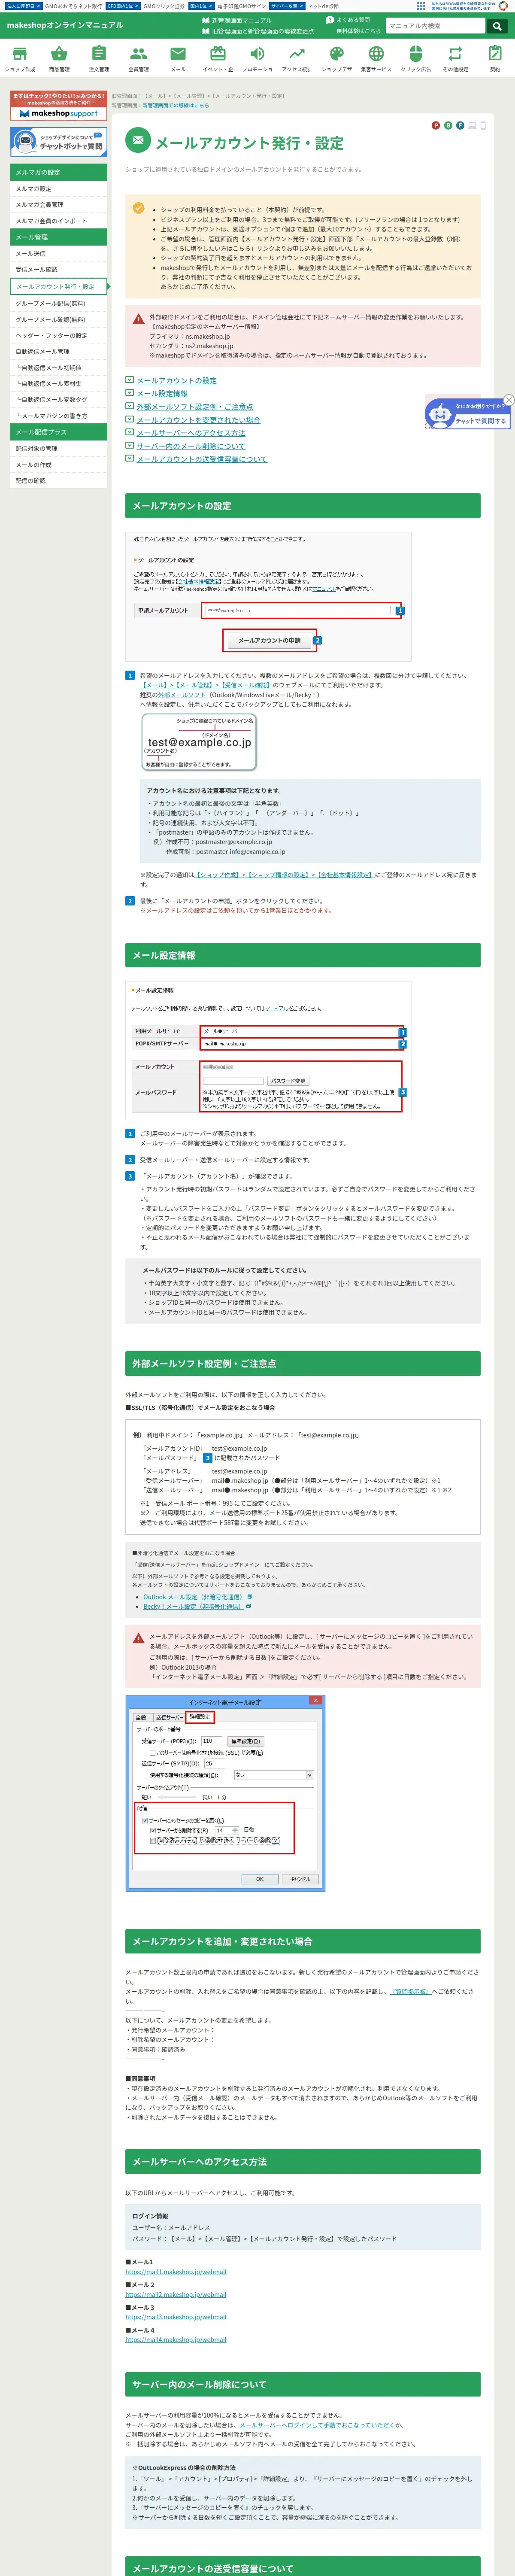Image resolution: width=515 pixels, height=2576 pixels.
Task: Select グループメール配信(無料) in sidebar
Action: pyautogui.click(x=58, y=303)
